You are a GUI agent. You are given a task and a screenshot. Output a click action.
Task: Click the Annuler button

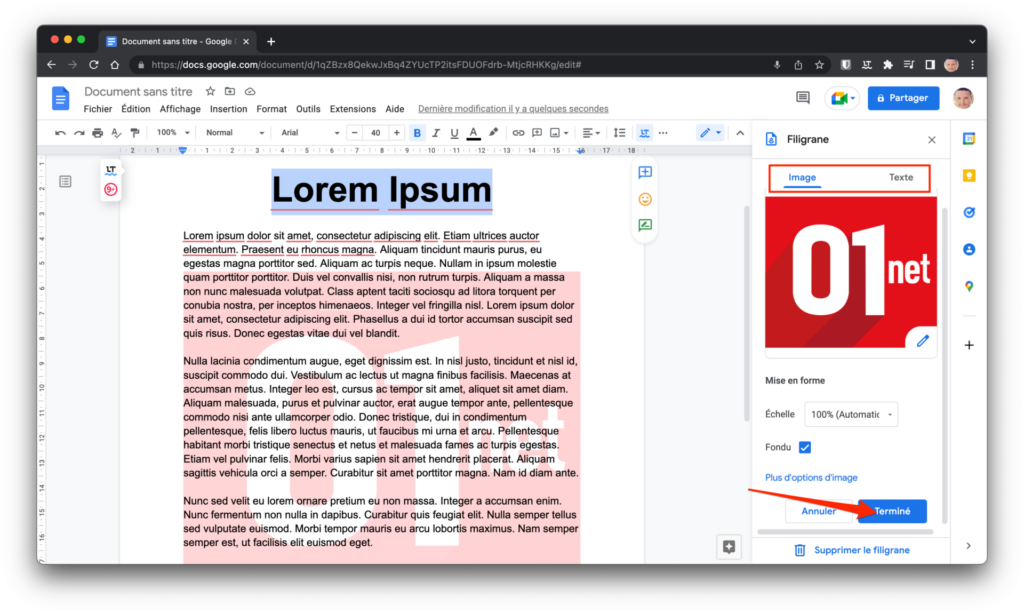(x=818, y=511)
